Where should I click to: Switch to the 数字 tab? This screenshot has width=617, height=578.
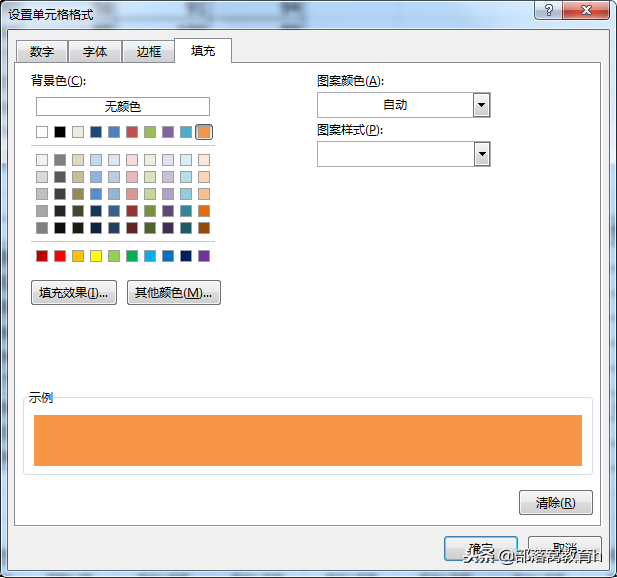42,52
